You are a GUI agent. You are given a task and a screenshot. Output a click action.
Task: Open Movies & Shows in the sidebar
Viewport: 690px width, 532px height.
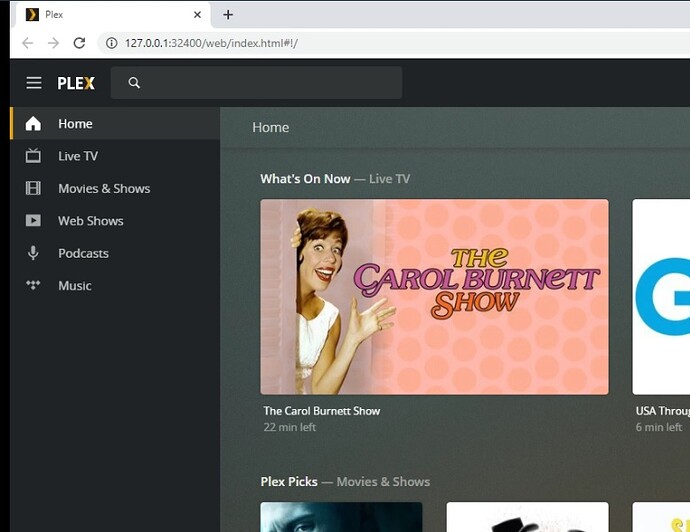point(115,188)
